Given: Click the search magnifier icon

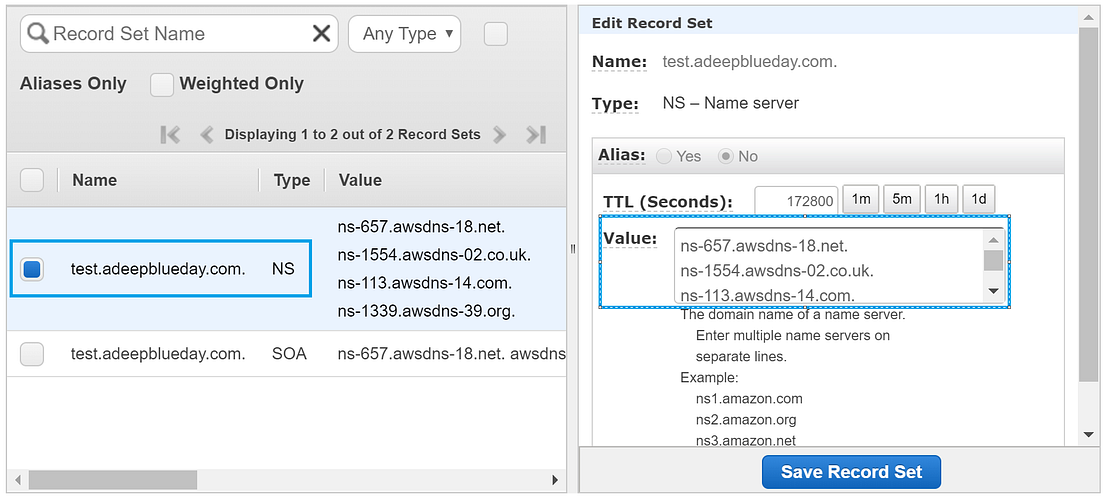Looking at the screenshot, I should click(38, 34).
